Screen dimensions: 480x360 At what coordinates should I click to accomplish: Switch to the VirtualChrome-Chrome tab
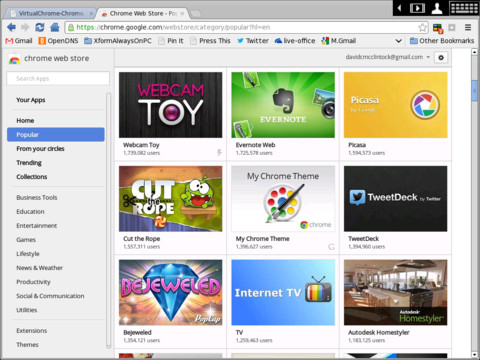click(50, 14)
